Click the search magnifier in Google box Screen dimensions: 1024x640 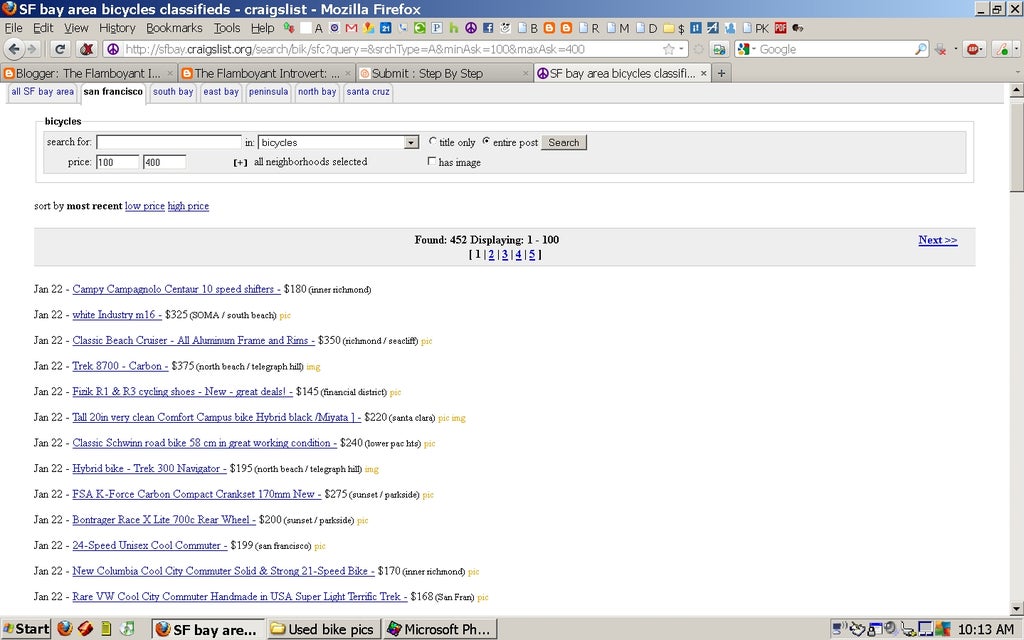coord(921,49)
